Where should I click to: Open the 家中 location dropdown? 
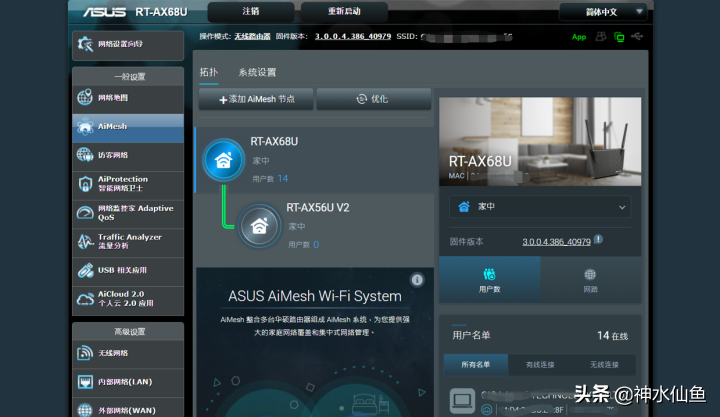(541, 207)
